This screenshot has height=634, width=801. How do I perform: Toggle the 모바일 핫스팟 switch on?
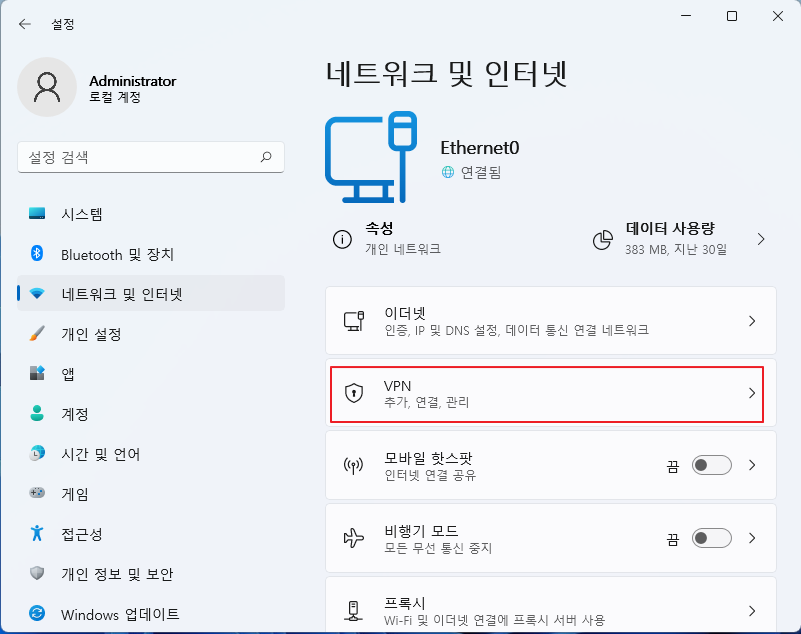(x=712, y=465)
